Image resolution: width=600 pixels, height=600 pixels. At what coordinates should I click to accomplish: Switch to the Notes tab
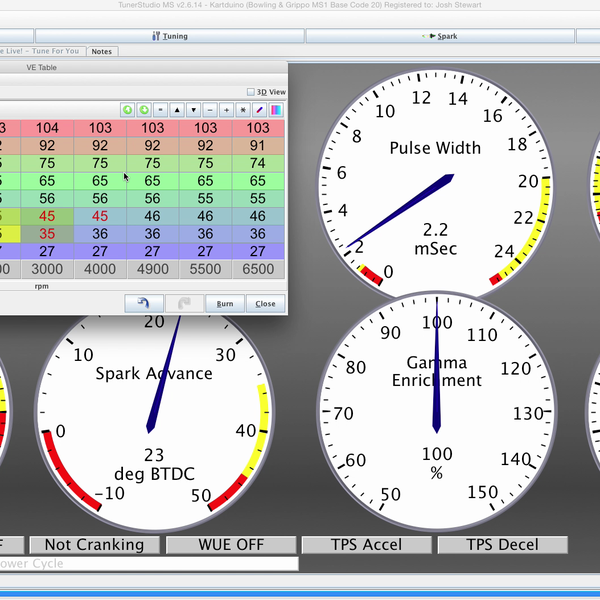click(x=101, y=51)
